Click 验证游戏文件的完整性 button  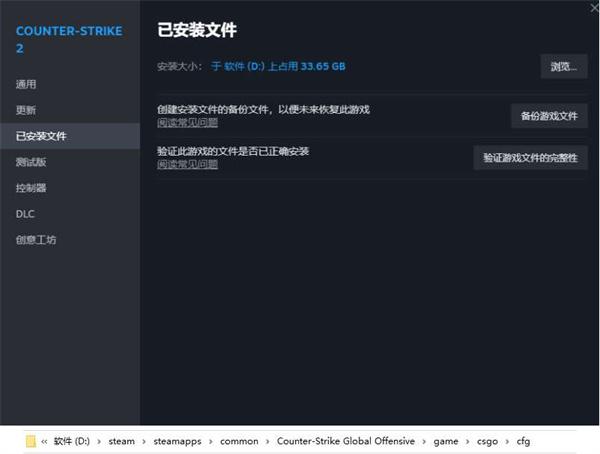point(530,158)
